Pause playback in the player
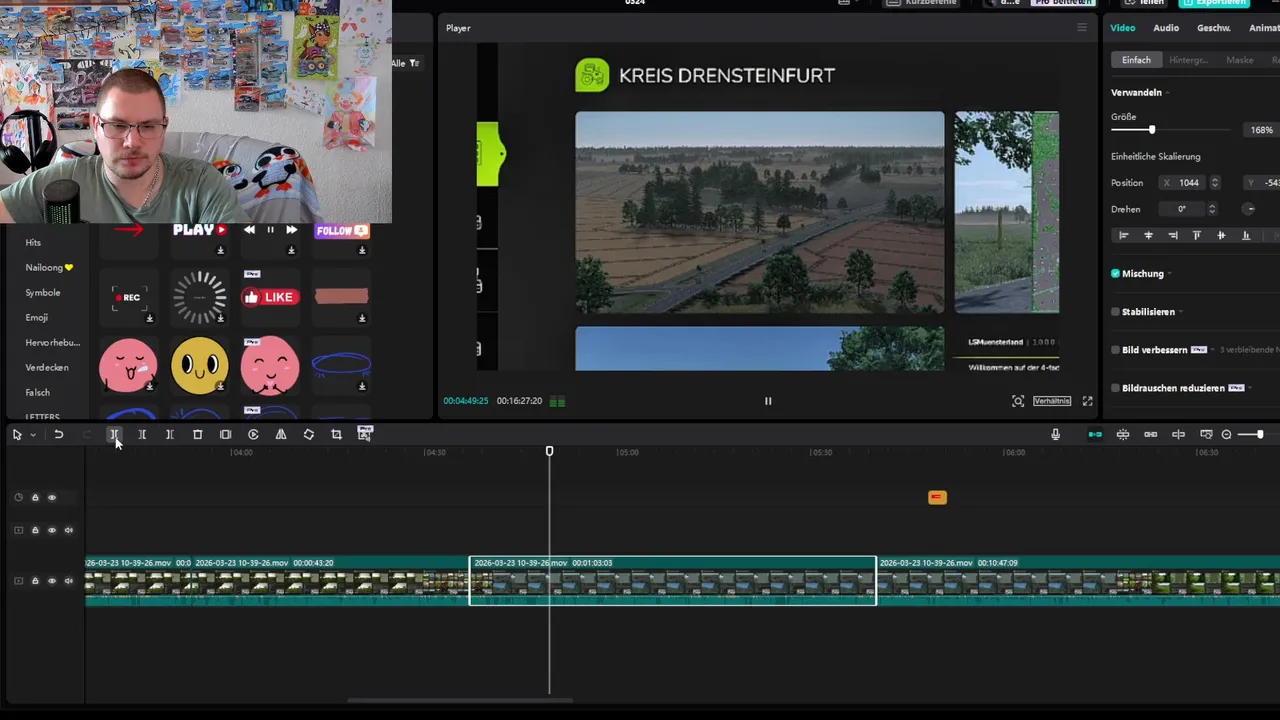The width and height of the screenshot is (1280, 720). click(768, 401)
